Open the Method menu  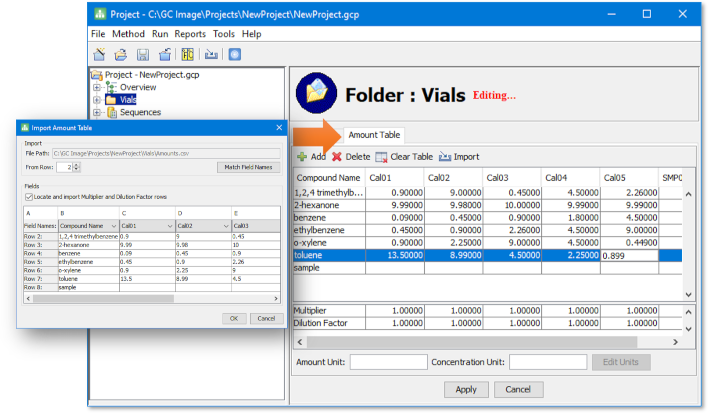128,34
